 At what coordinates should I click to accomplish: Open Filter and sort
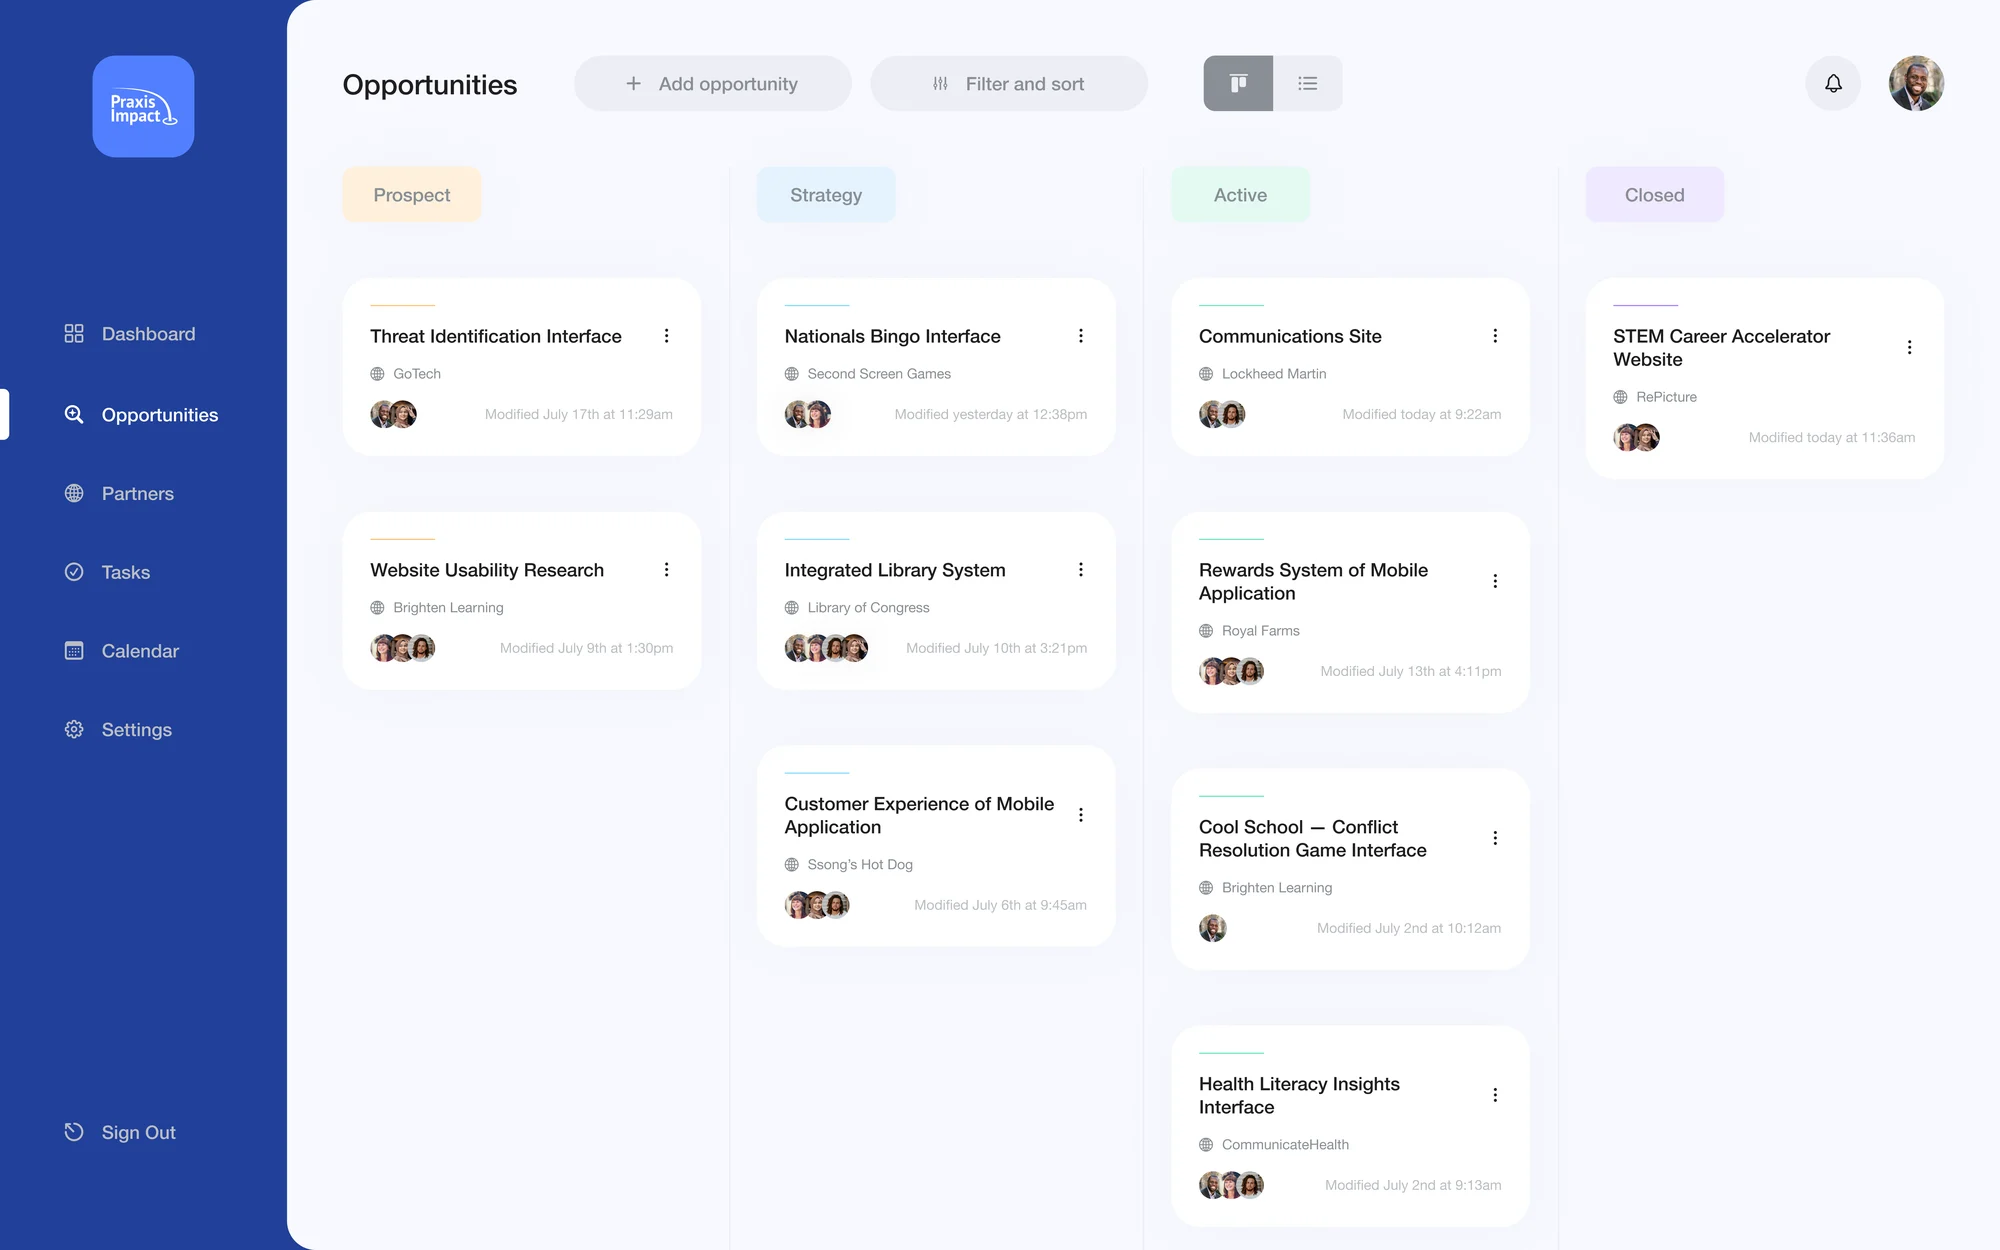[x=1009, y=83]
